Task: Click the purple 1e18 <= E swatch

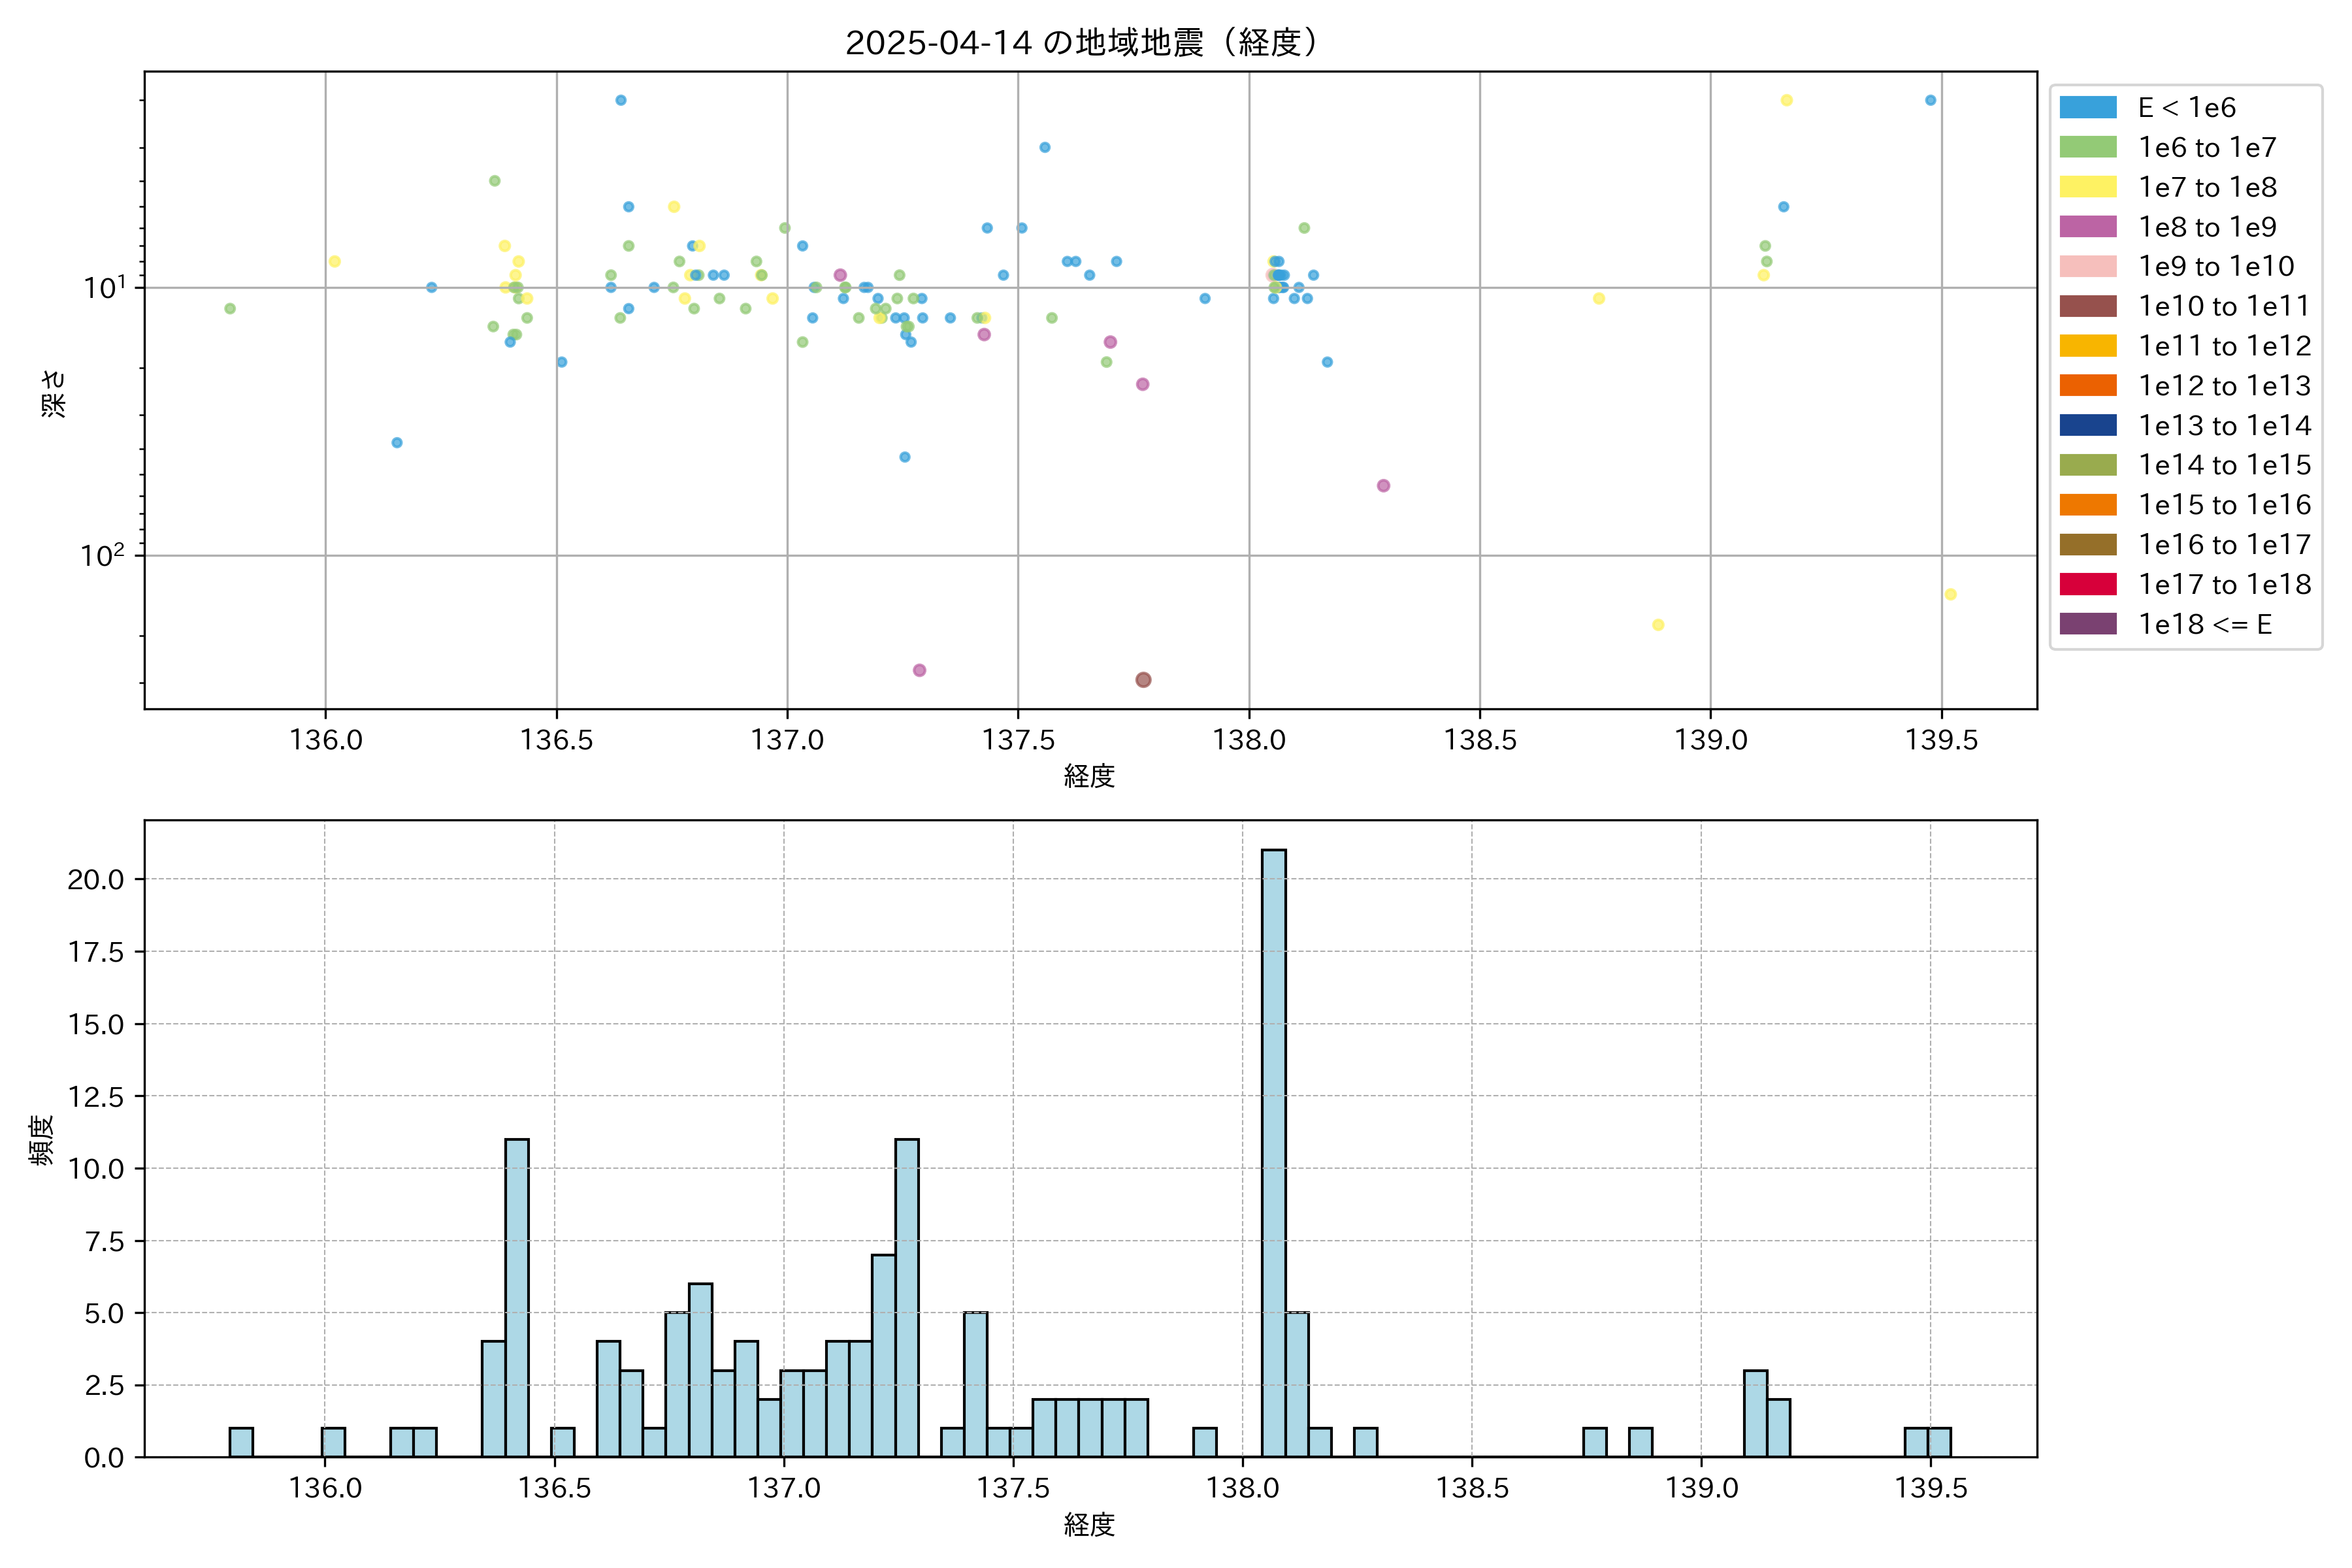Action: (x=2088, y=624)
